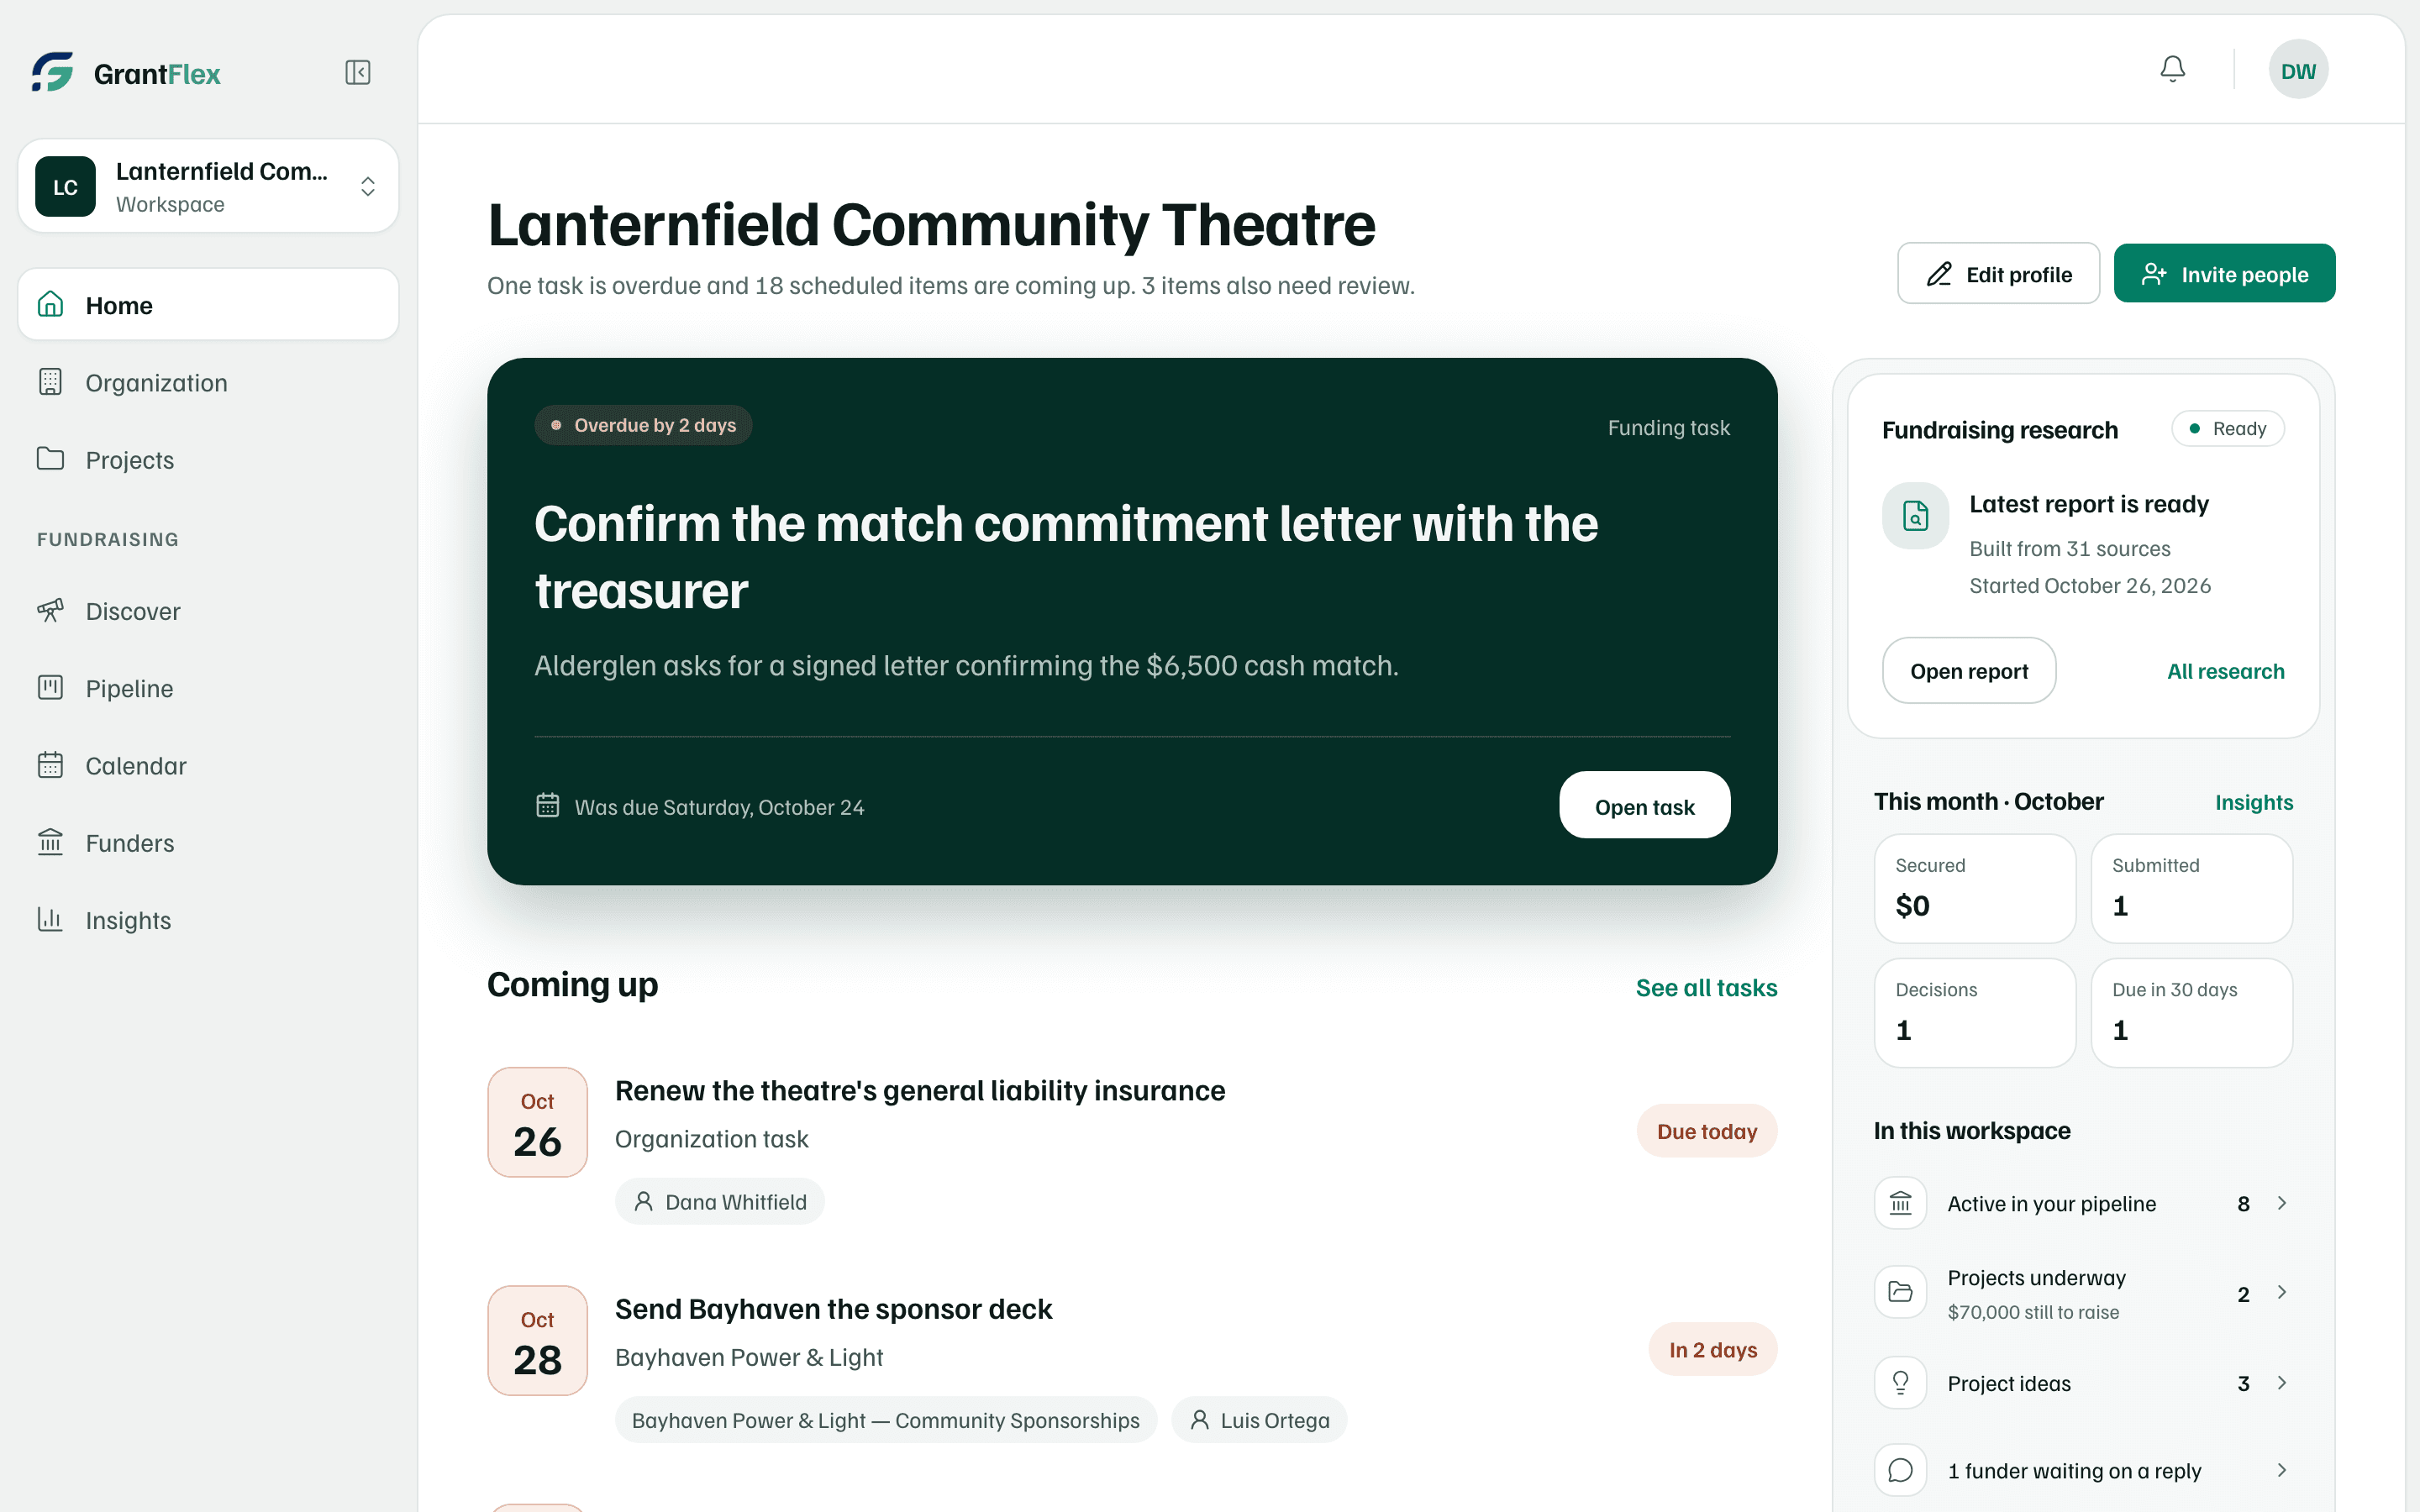Click Invite people button

pyautogui.click(x=2224, y=274)
